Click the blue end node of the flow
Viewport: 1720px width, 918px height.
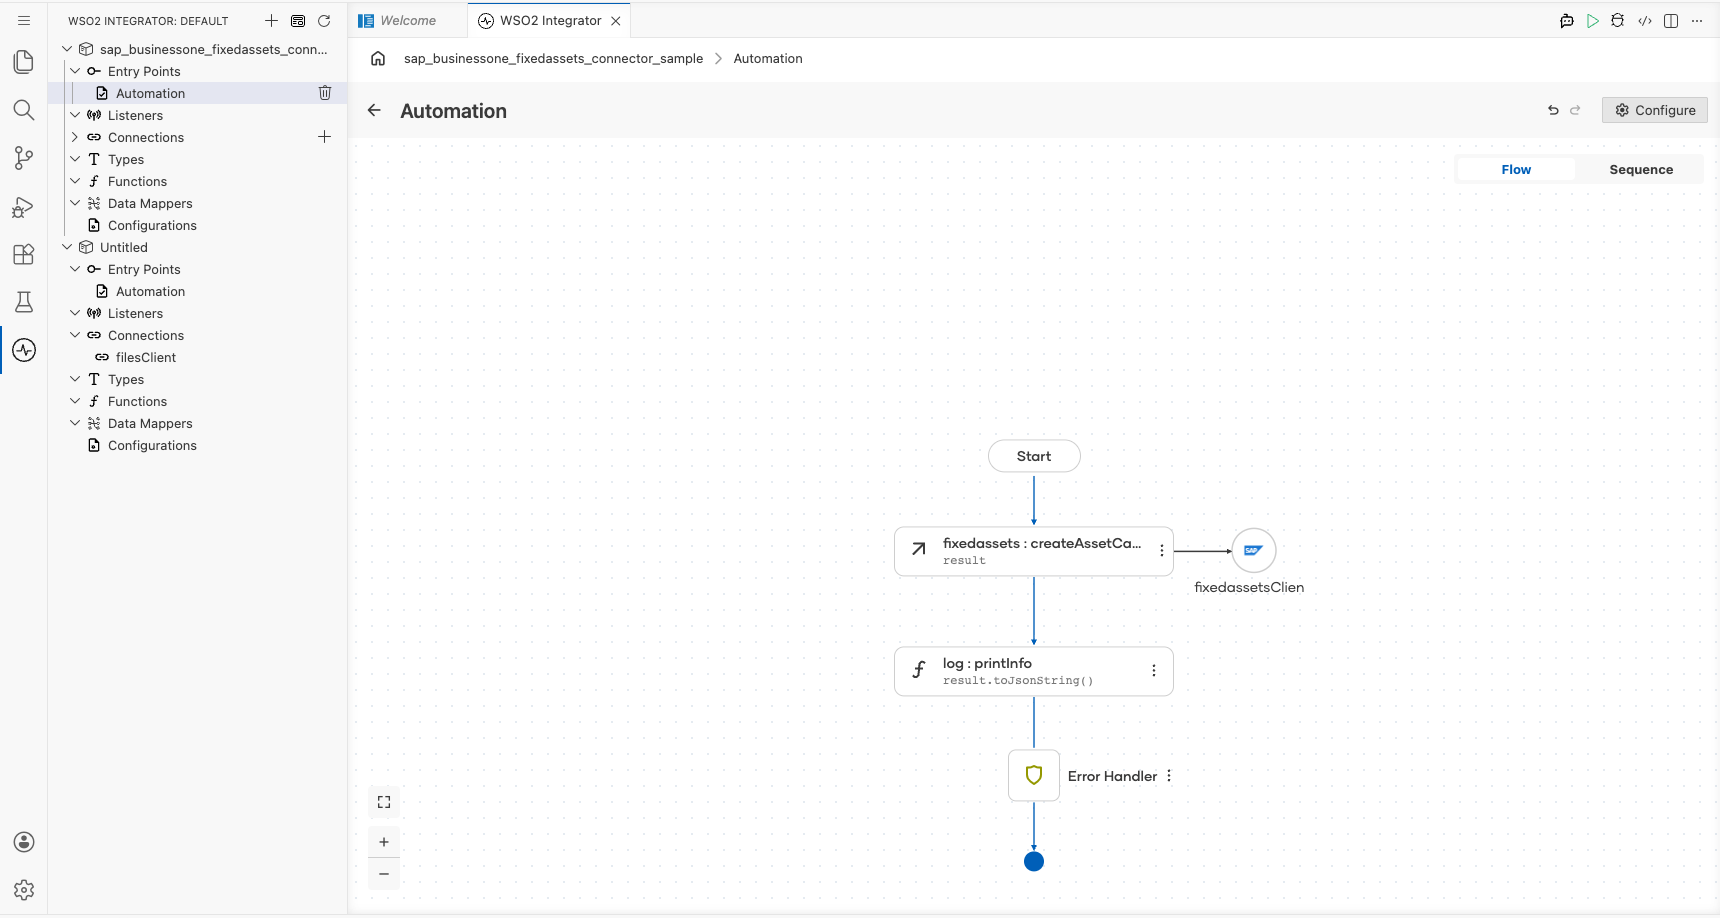click(x=1034, y=861)
